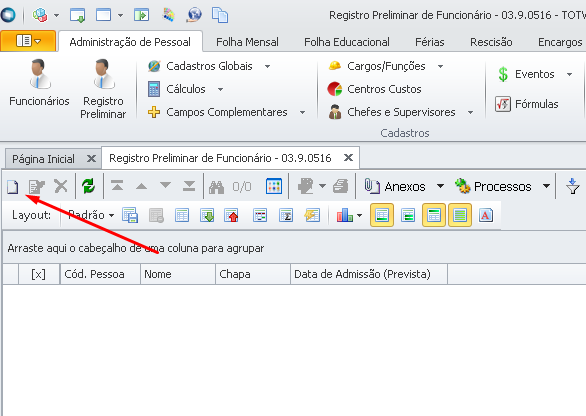Switch to Folha Mensal ribbon tab
This screenshot has width=586, height=416.
pos(247,42)
